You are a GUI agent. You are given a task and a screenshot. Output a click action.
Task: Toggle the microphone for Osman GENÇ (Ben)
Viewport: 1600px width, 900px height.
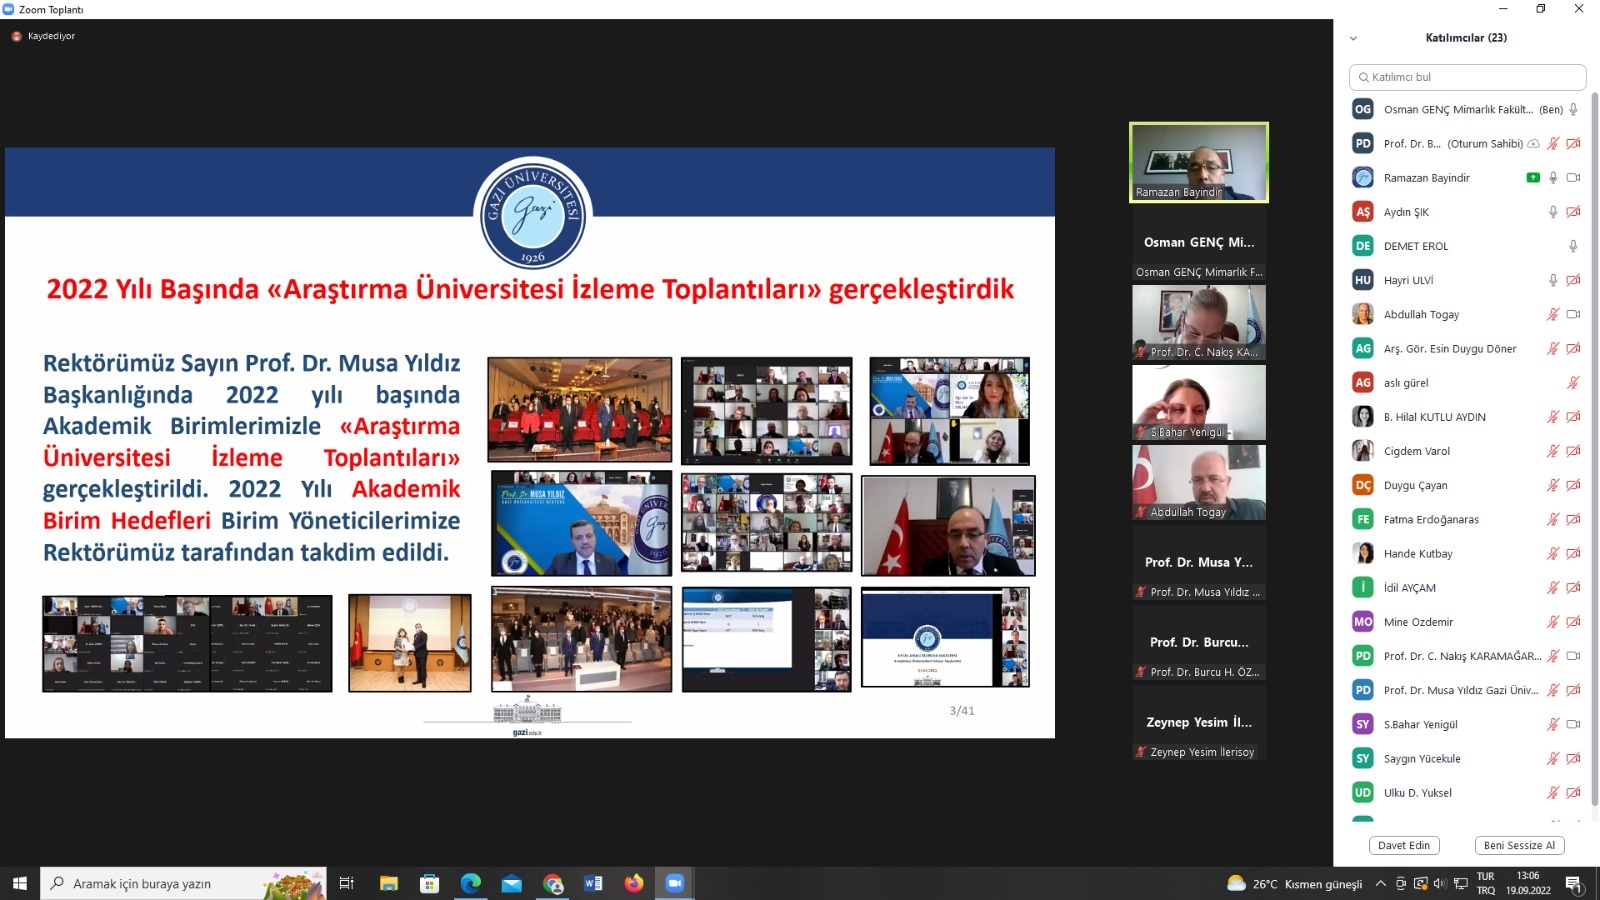(1573, 110)
